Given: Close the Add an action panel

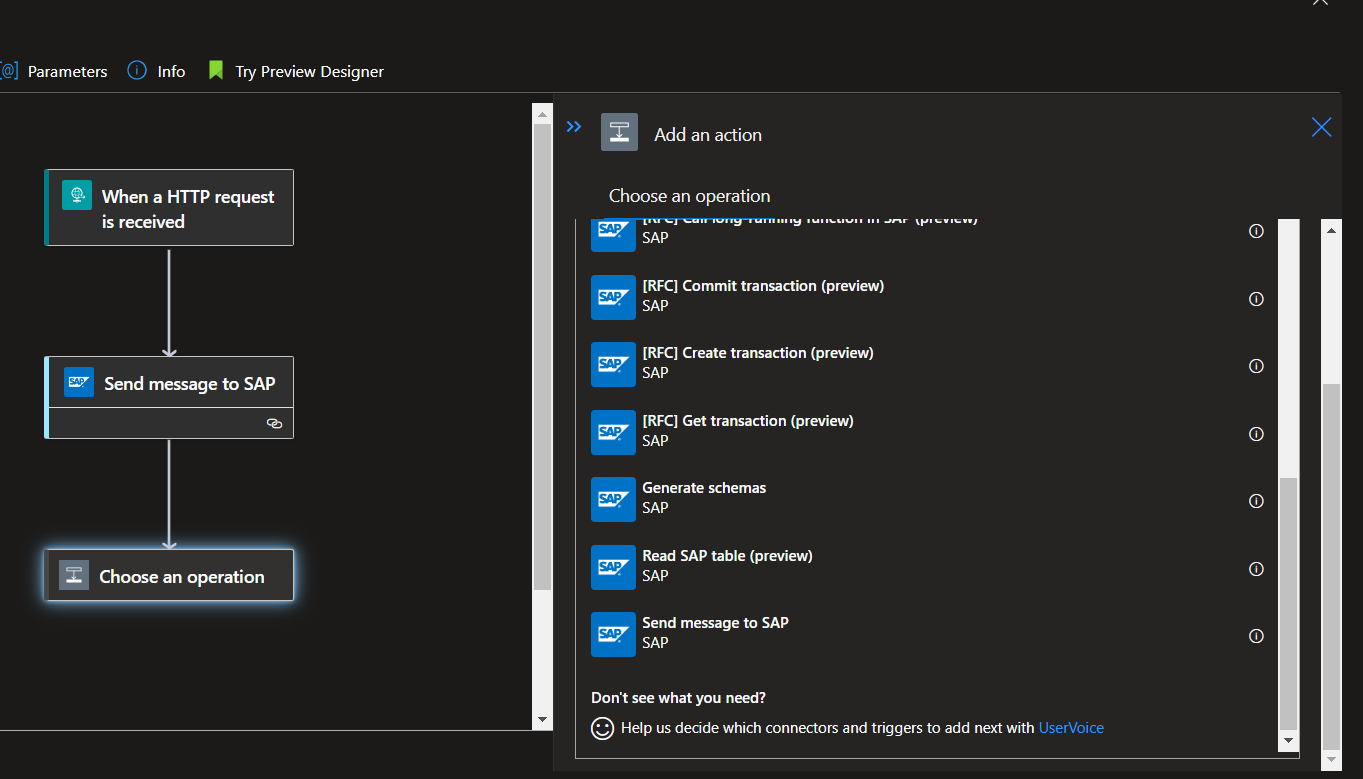Looking at the screenshot, I should pyautogui.click(x=1321, y=127).
